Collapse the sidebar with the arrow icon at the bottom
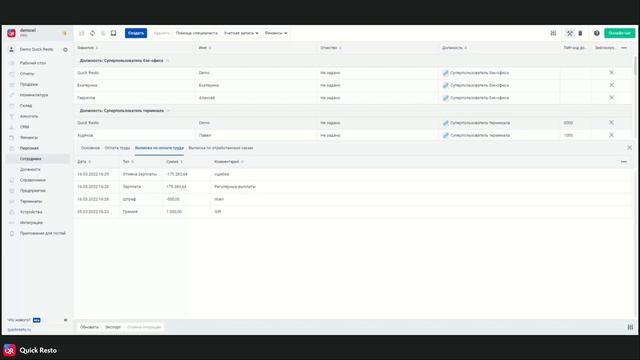640x360 pixels. pyautogui.click(x=66, y=320)
